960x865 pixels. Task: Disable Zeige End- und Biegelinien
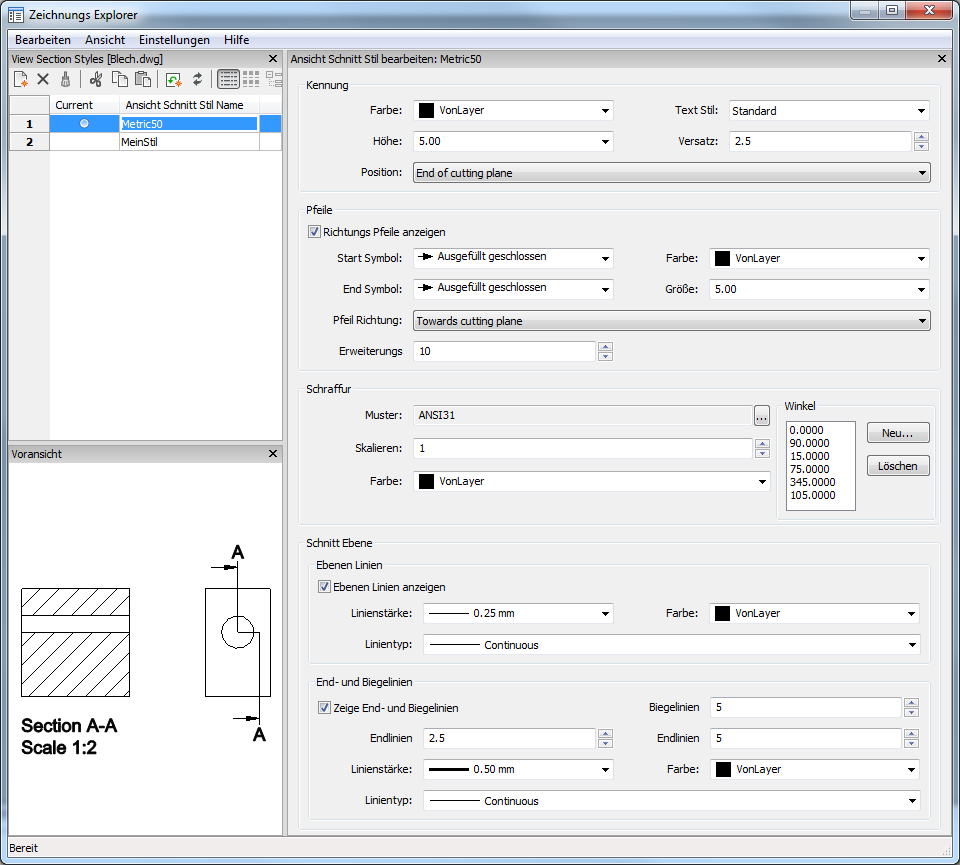(324, 707)
